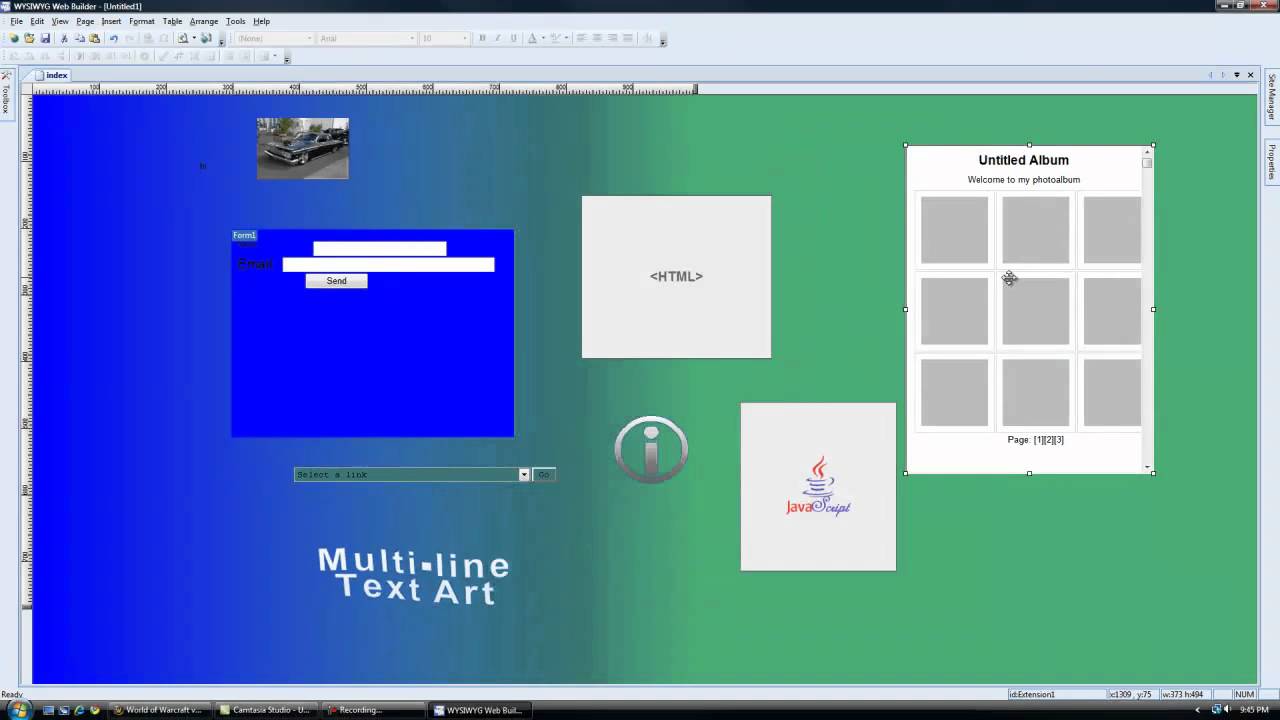The height and width of the screenshot is (720, 1280).
Task: Select the Multi-line Text Art object
Action: point(414,576)
